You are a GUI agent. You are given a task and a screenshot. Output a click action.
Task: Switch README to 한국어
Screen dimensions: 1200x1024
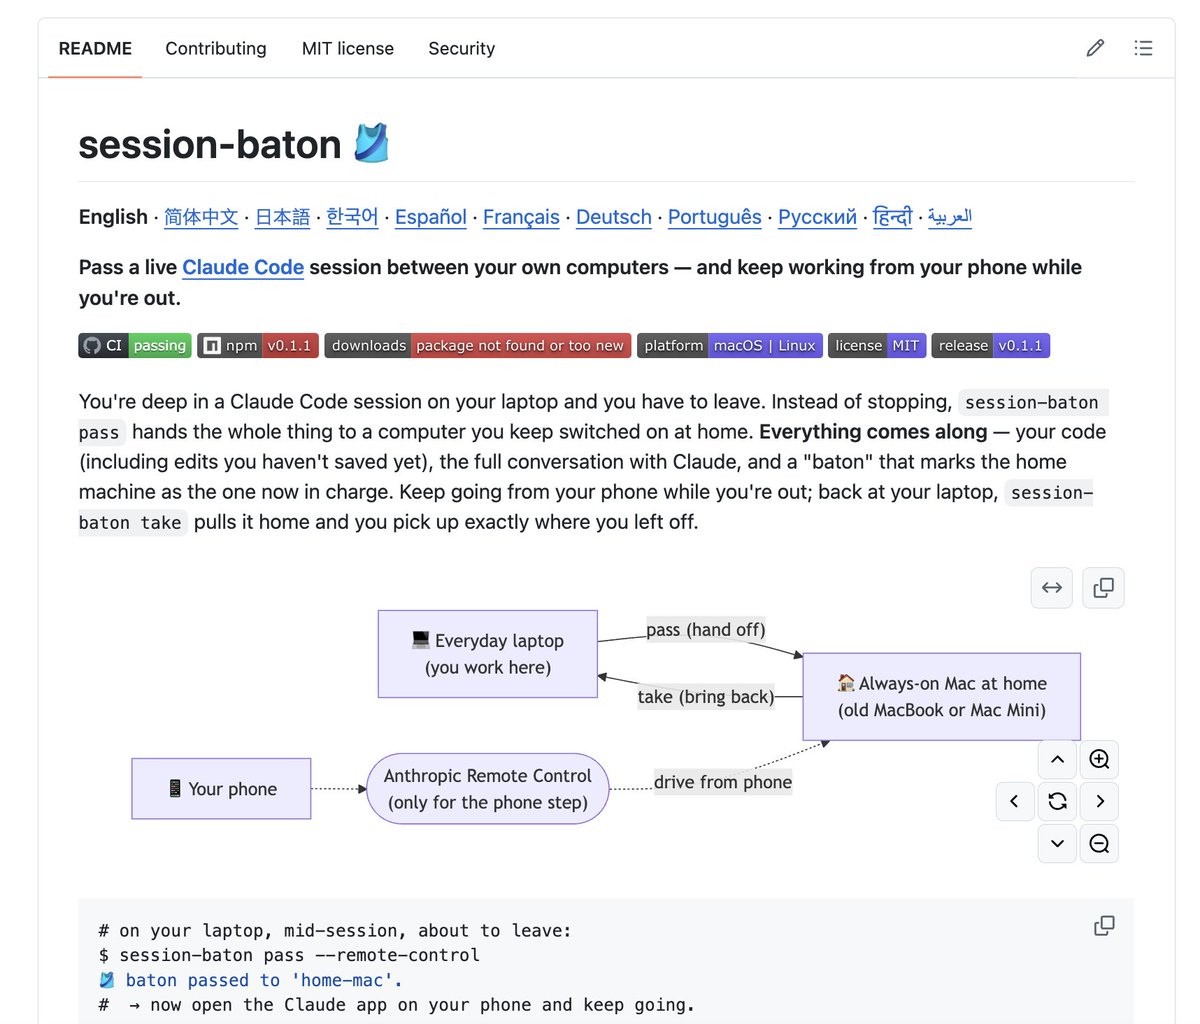tap(353, 217)
